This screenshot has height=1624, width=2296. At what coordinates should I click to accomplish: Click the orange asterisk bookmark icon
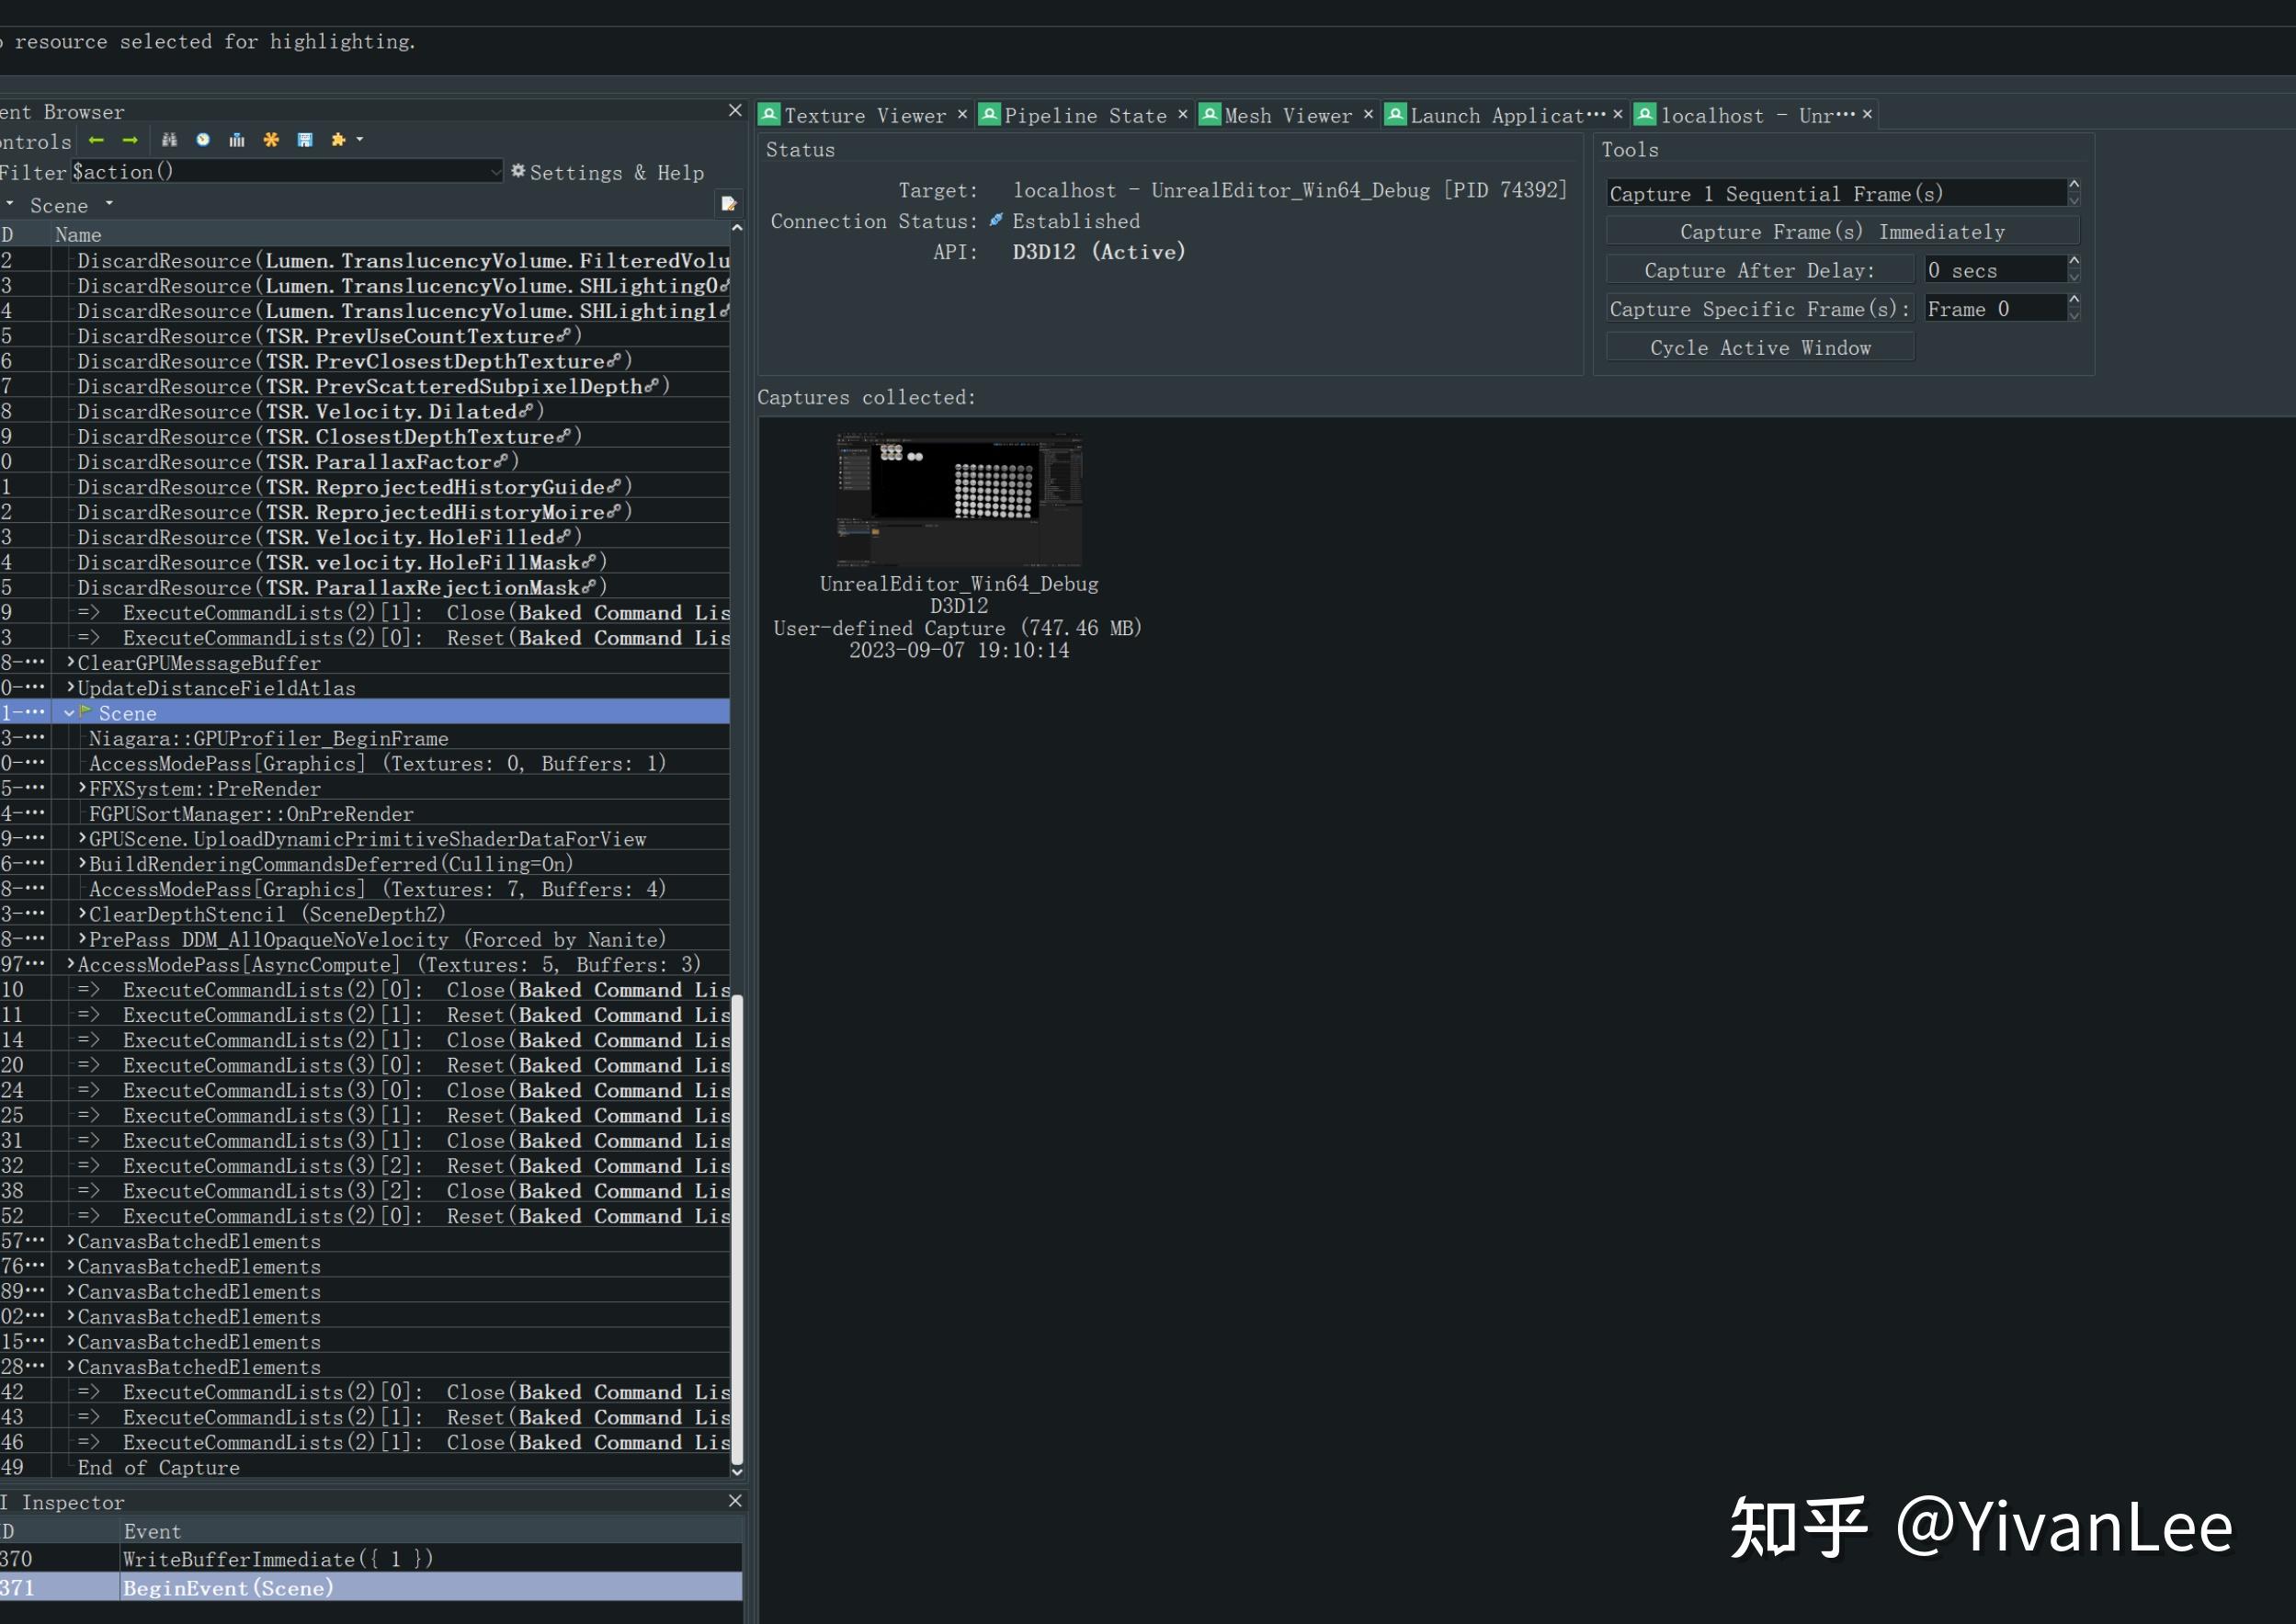click(x=271, y=141)
